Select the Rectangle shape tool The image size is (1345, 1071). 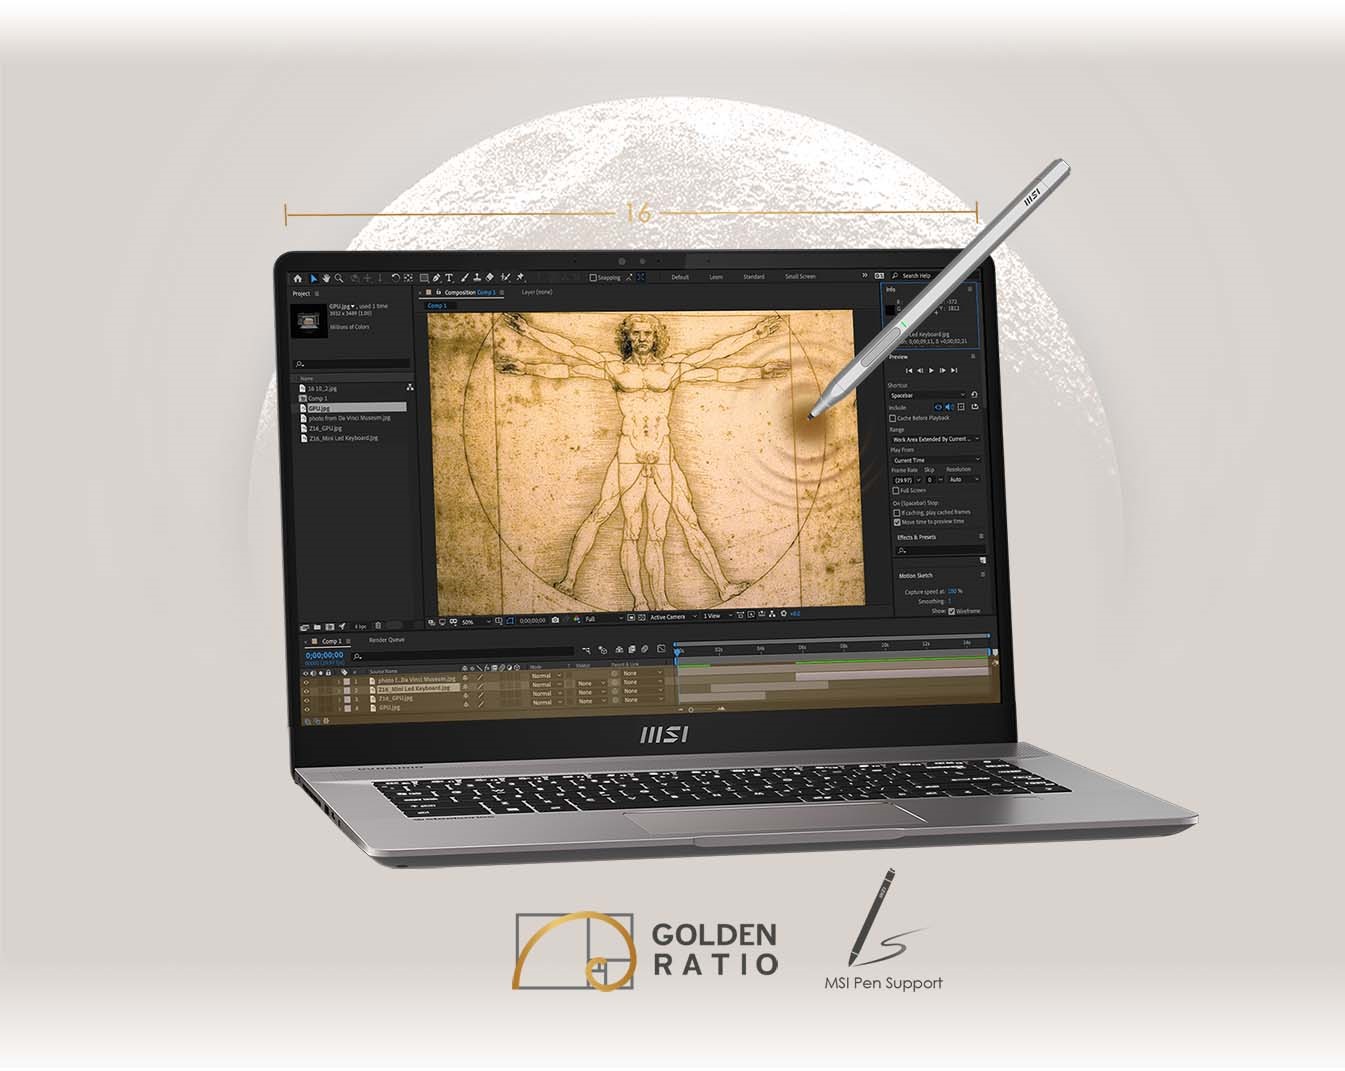point(424,278)
